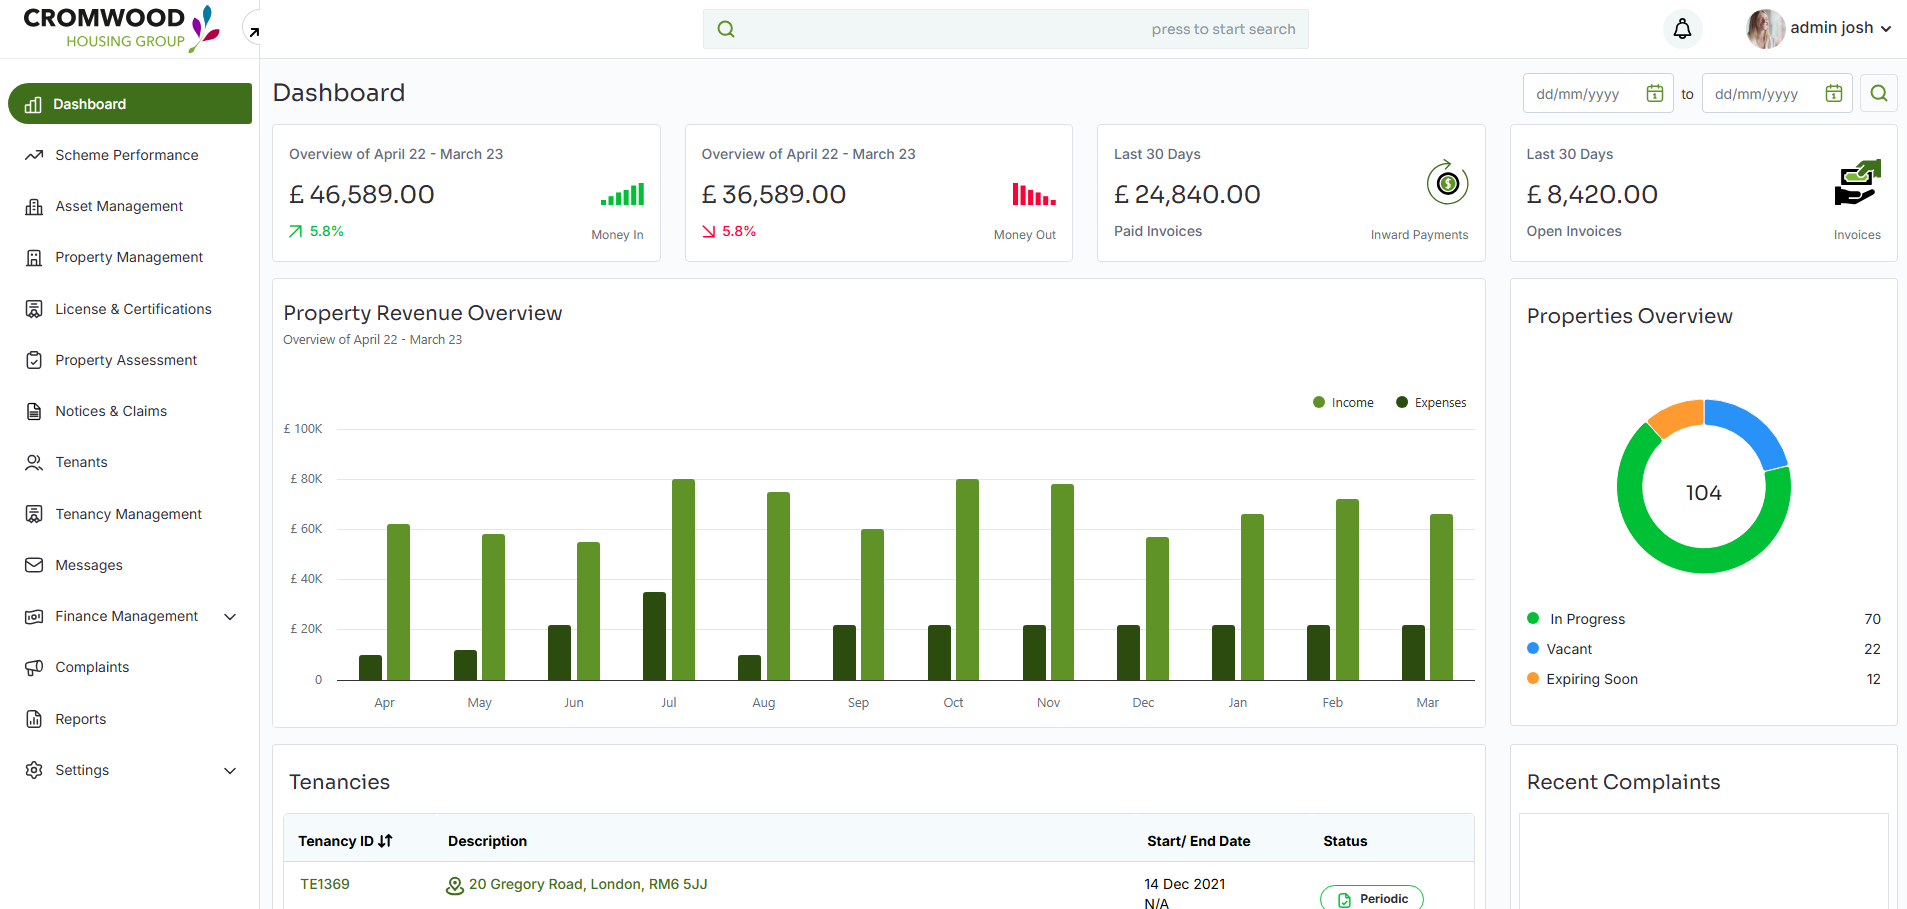
Task: Click the blue Vacant segment of donut chart
Action: click(x=1752, y=426)
